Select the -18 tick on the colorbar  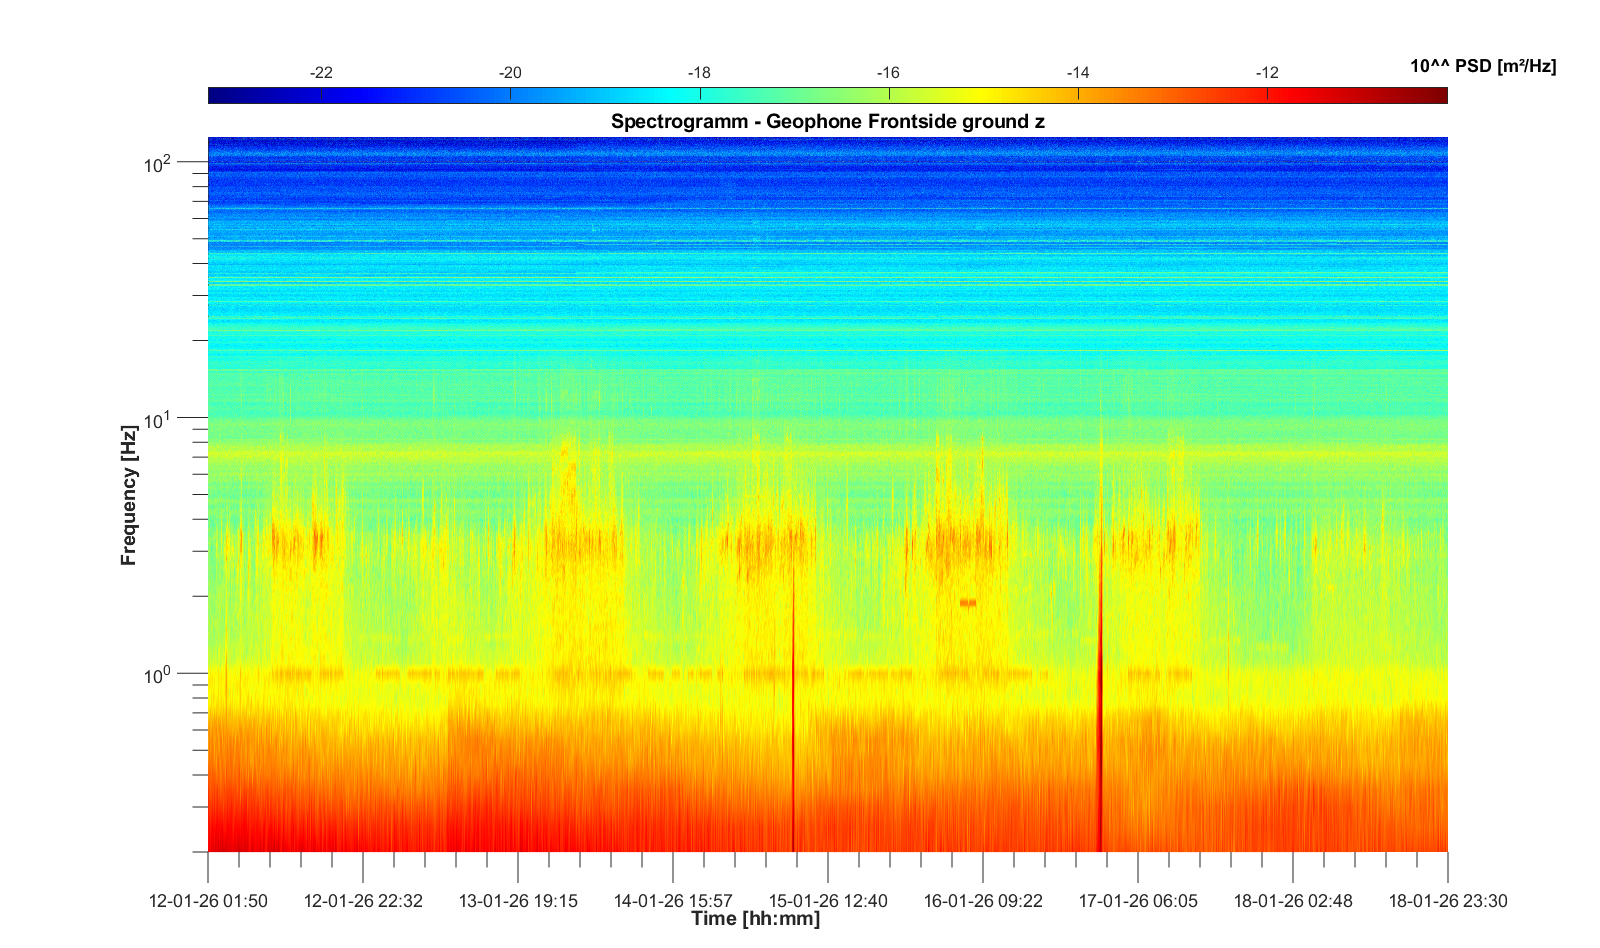pyautogui.click(x=700, y=95)
